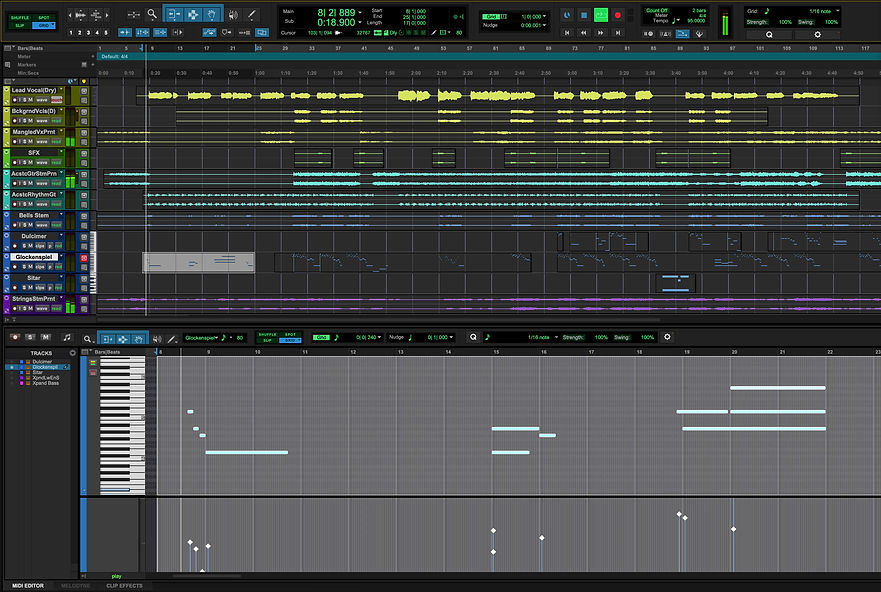Select the Pencil tool in the main toolbar
This screenshot has width=881, height=592.
(x=250, y=14)
